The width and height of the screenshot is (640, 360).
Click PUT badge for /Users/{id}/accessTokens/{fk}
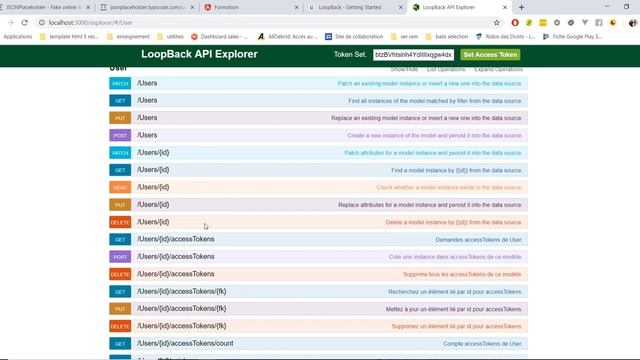point(120,309)
